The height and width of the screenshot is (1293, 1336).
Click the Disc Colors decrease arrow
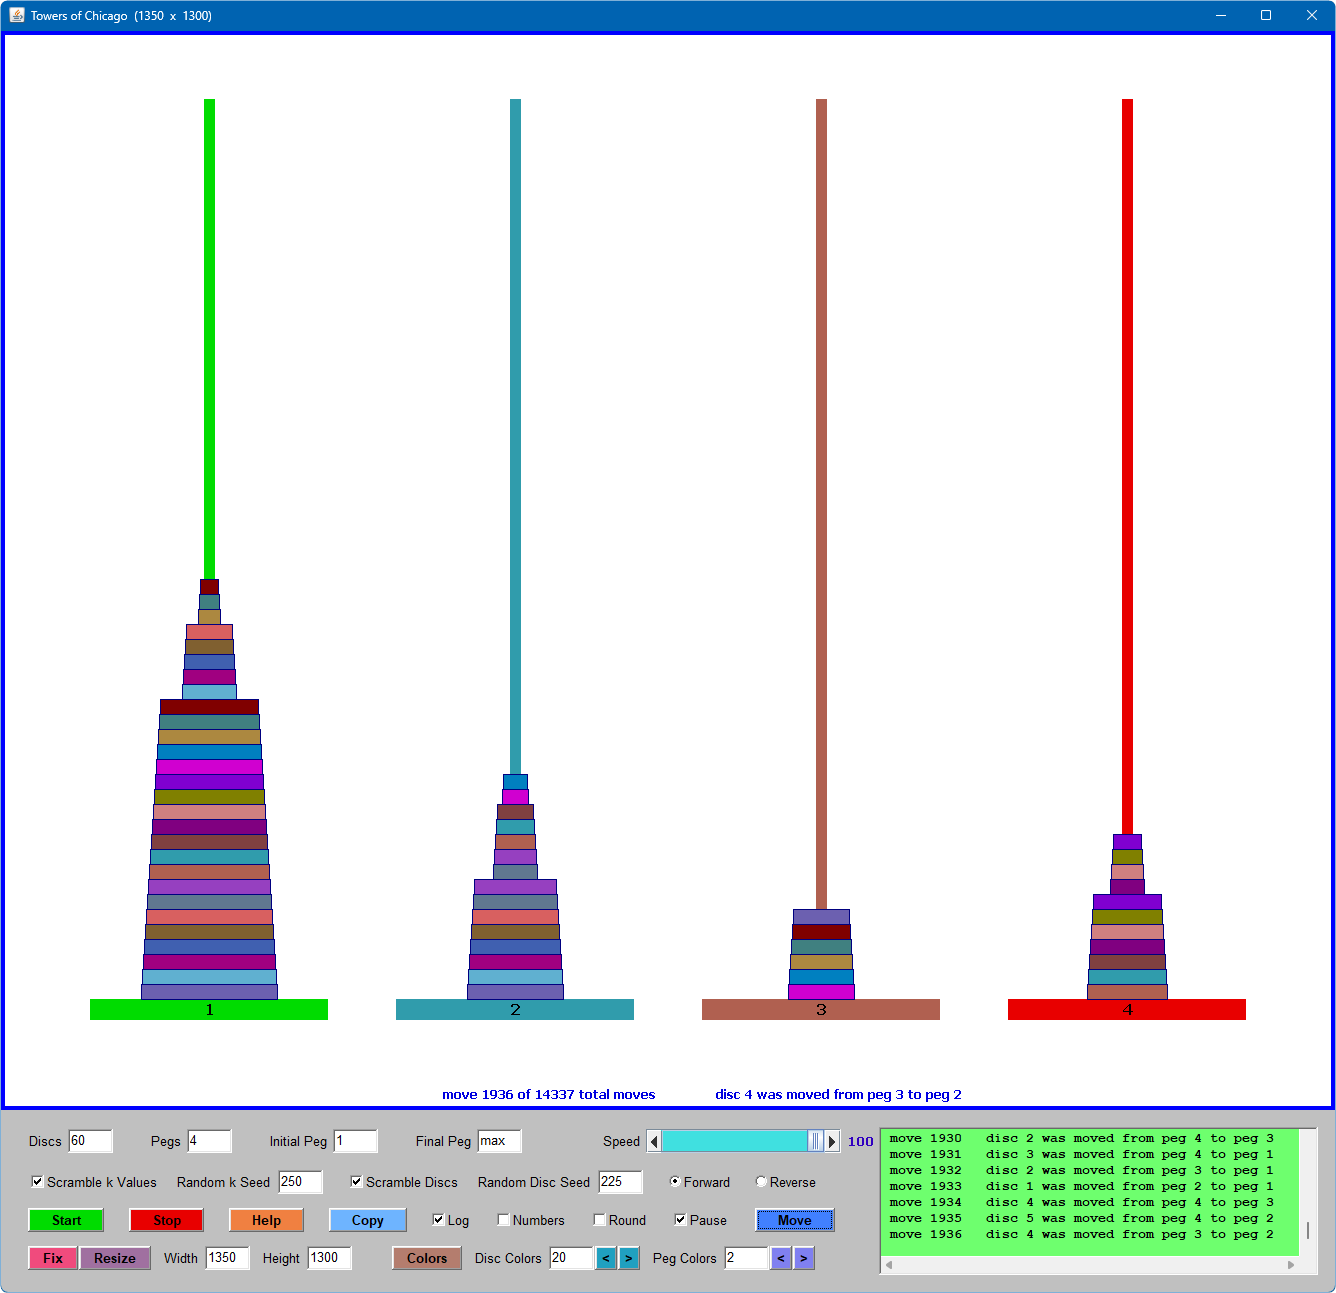click(606, 1258)
